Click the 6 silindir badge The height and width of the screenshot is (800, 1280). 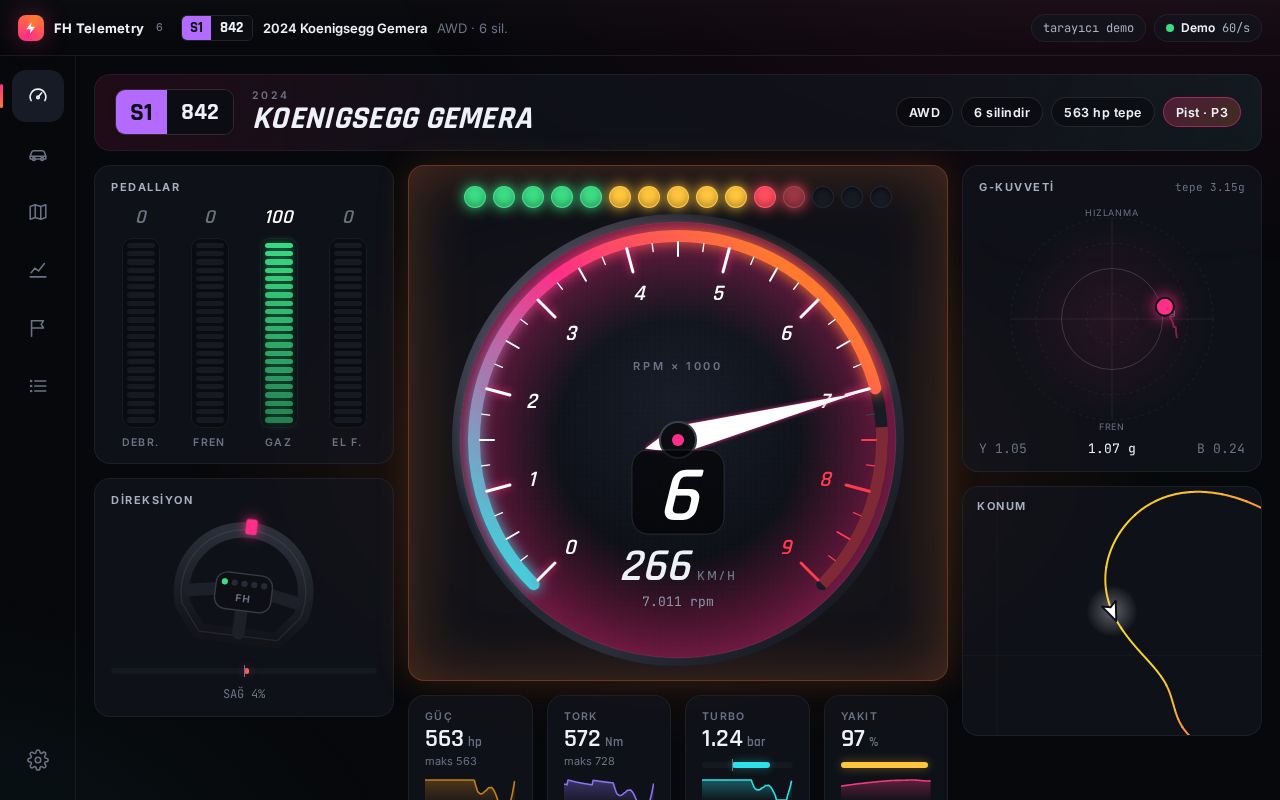point(1002,112)
